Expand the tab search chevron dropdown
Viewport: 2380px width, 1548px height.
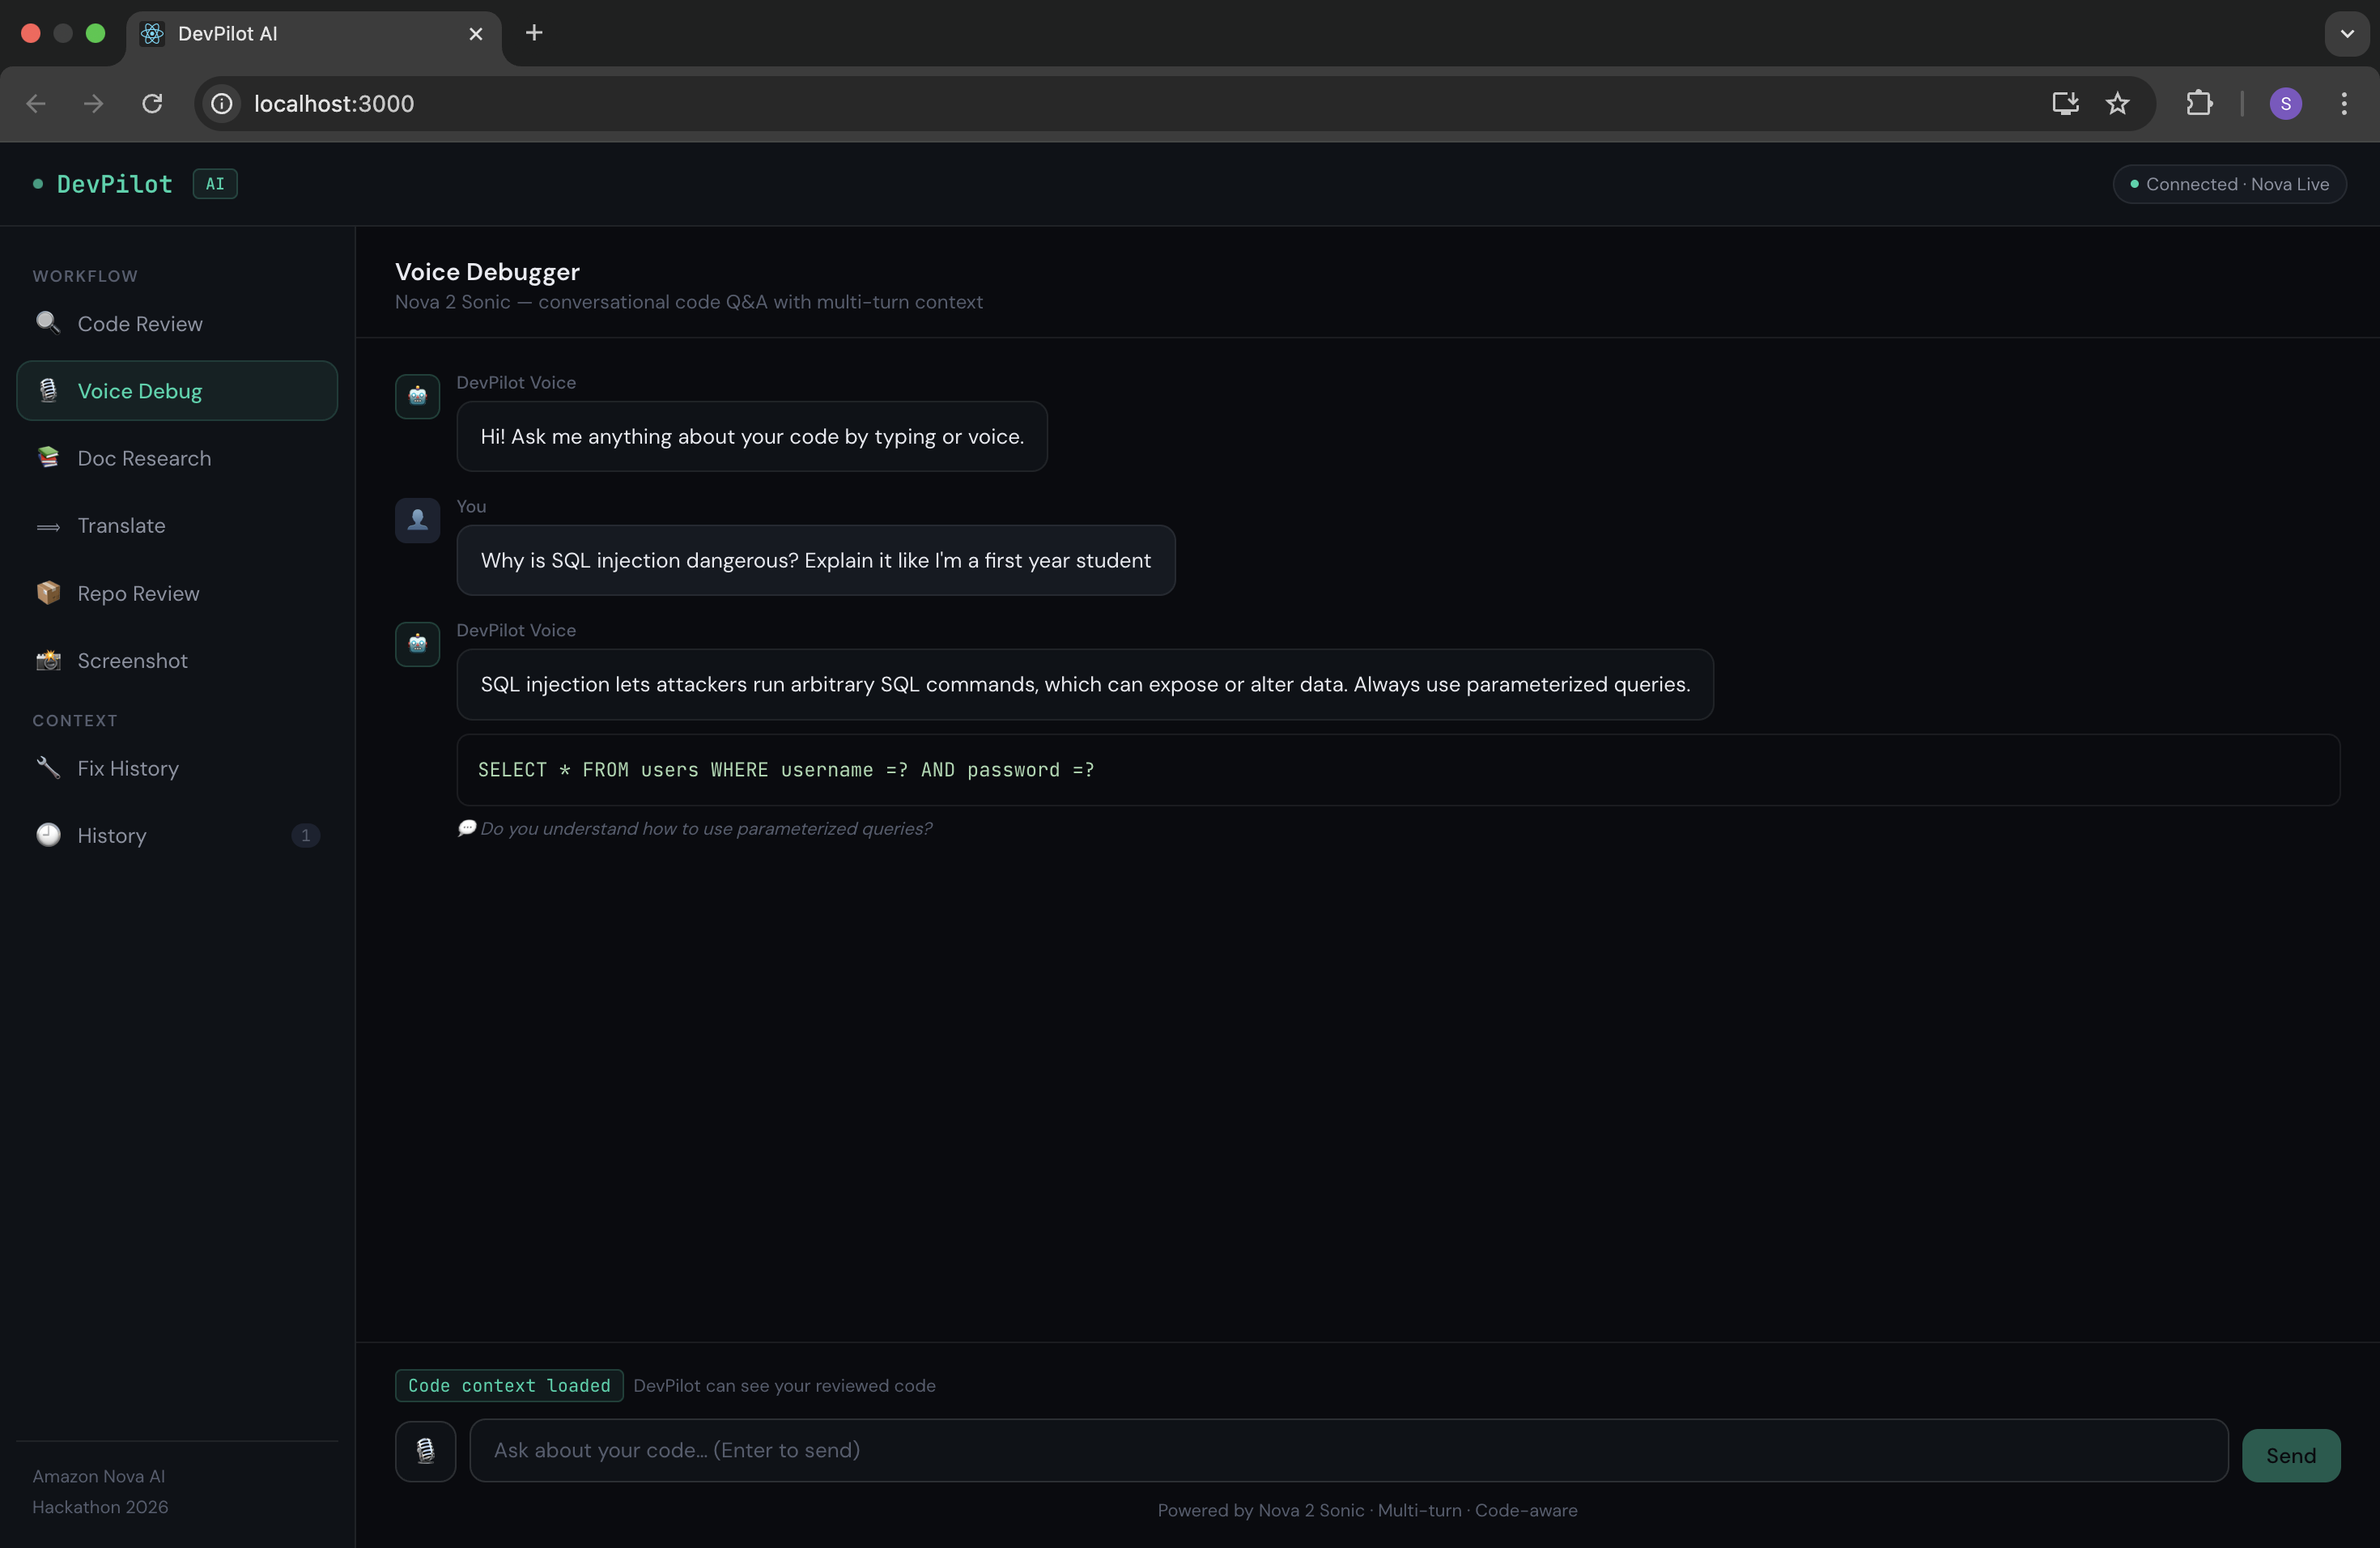click(2346, 33)
